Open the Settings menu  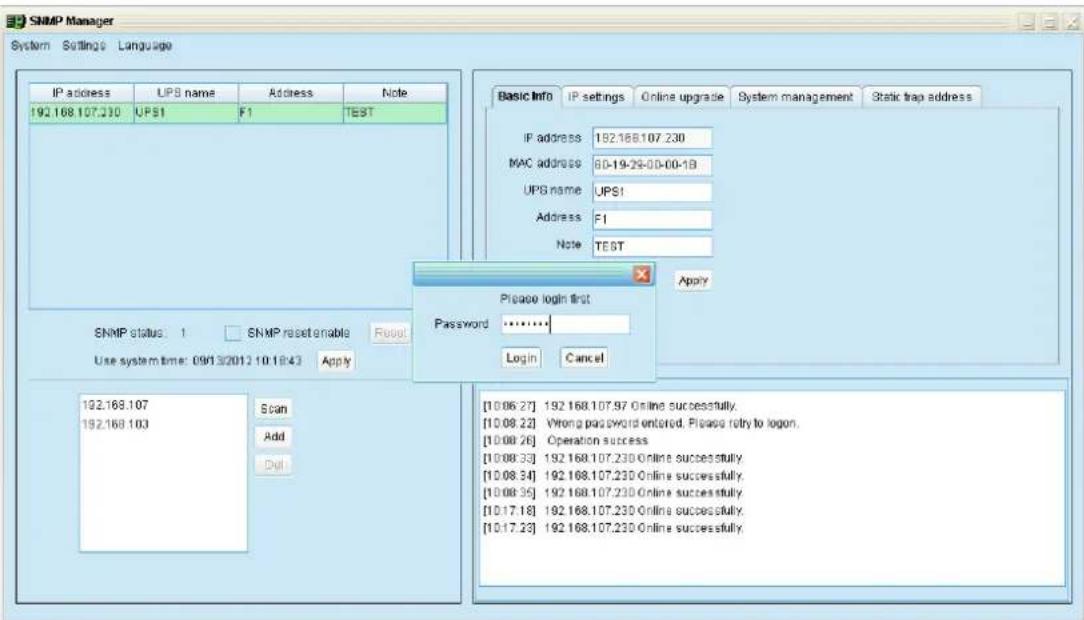[x=84, y=46]
